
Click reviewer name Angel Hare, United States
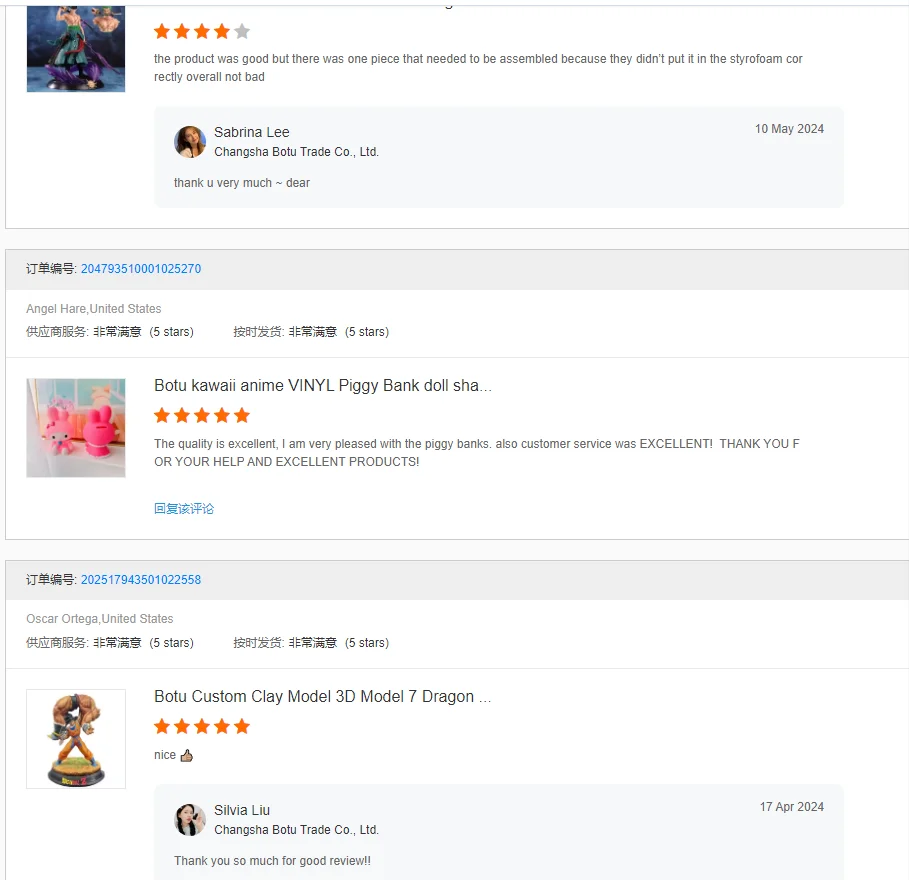pos(93,308)
